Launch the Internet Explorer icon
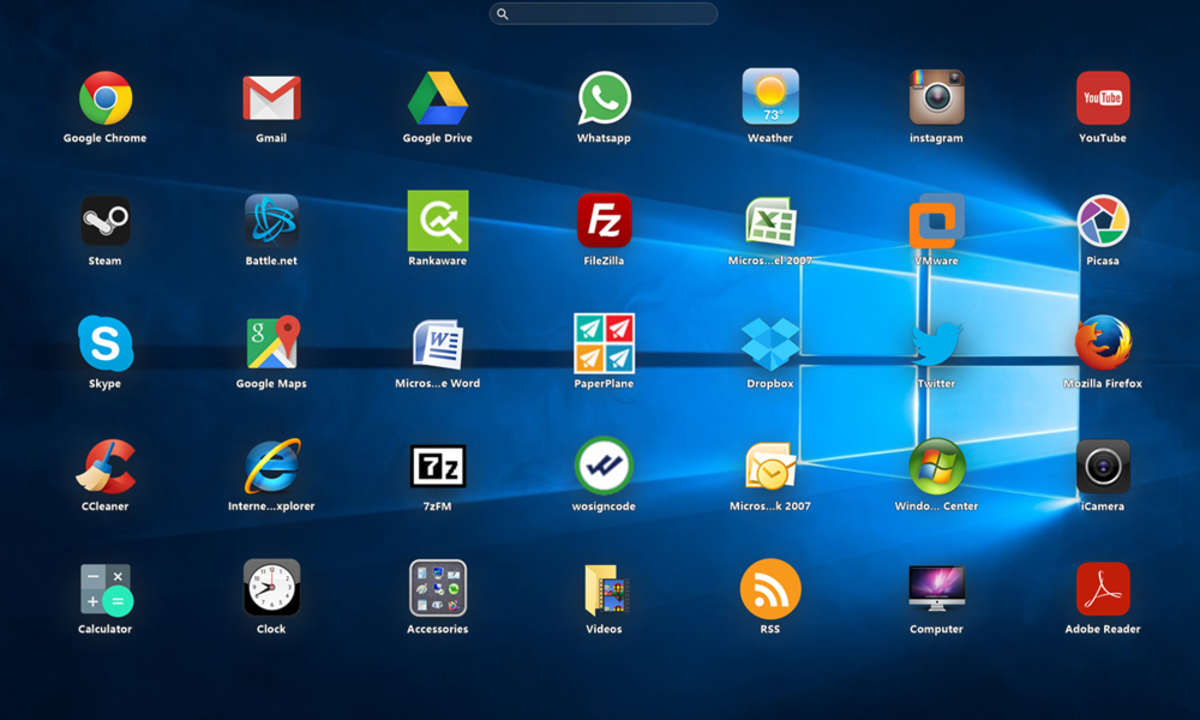The image size is (1200, 720). (x=271, y=466)
